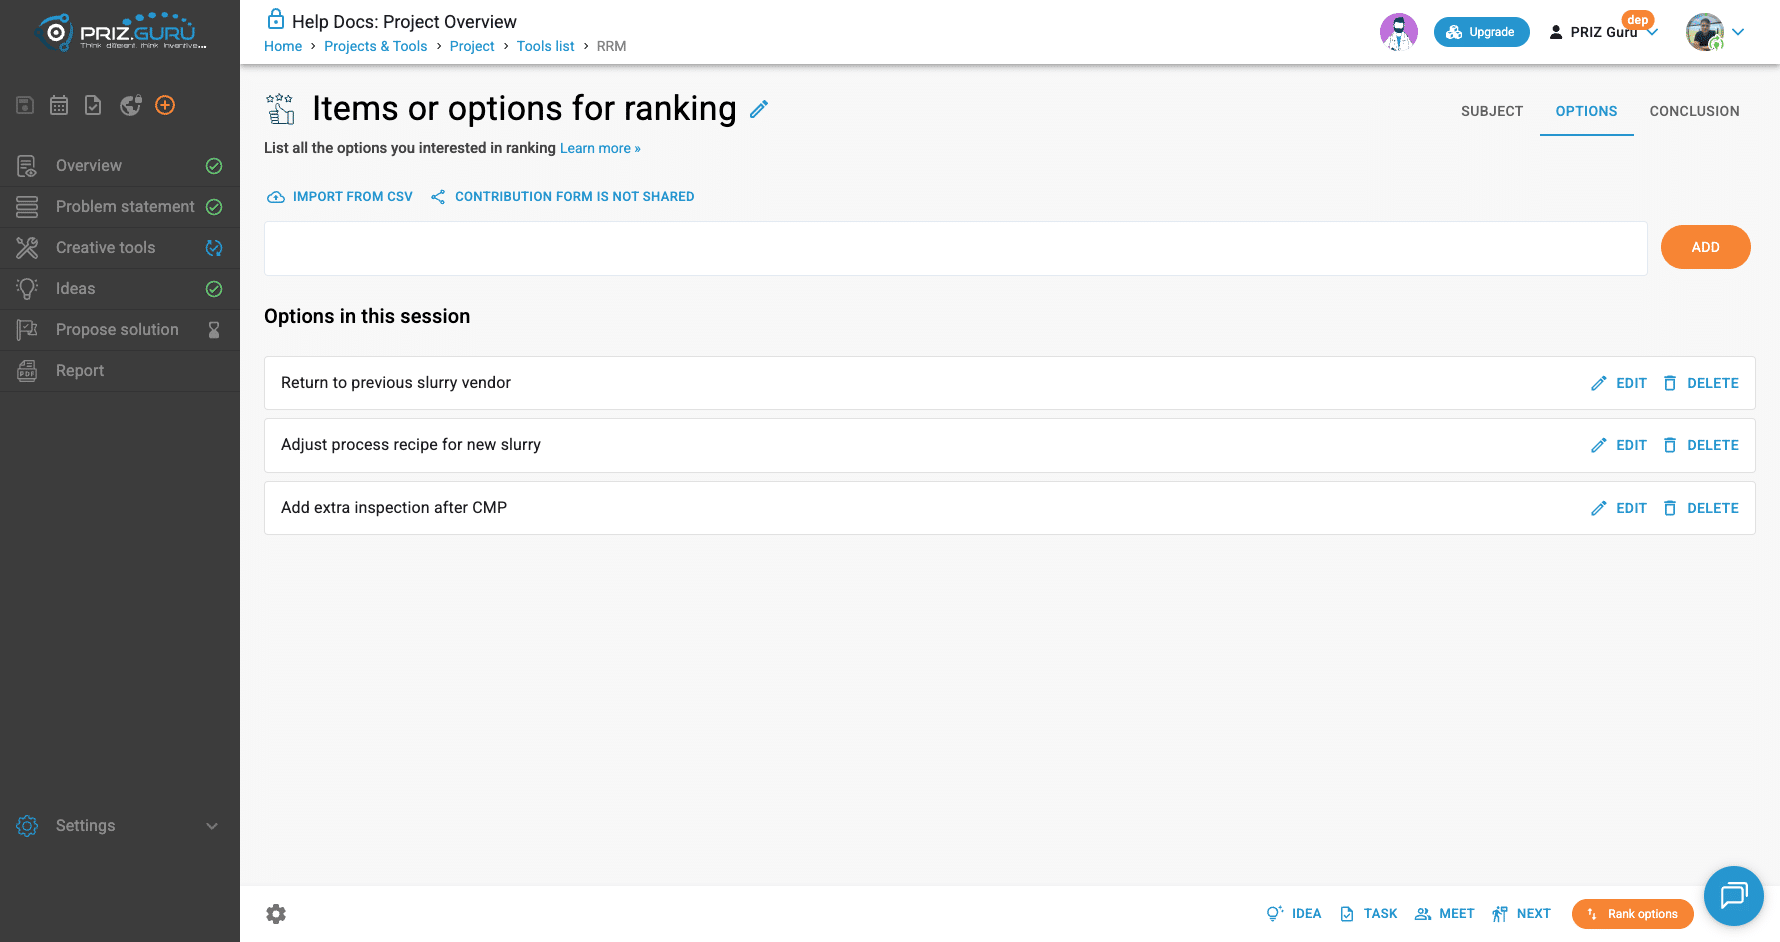Click the Upgrade button
The height and width of the screenshot is (942, 1780).
pos(1481,32)
